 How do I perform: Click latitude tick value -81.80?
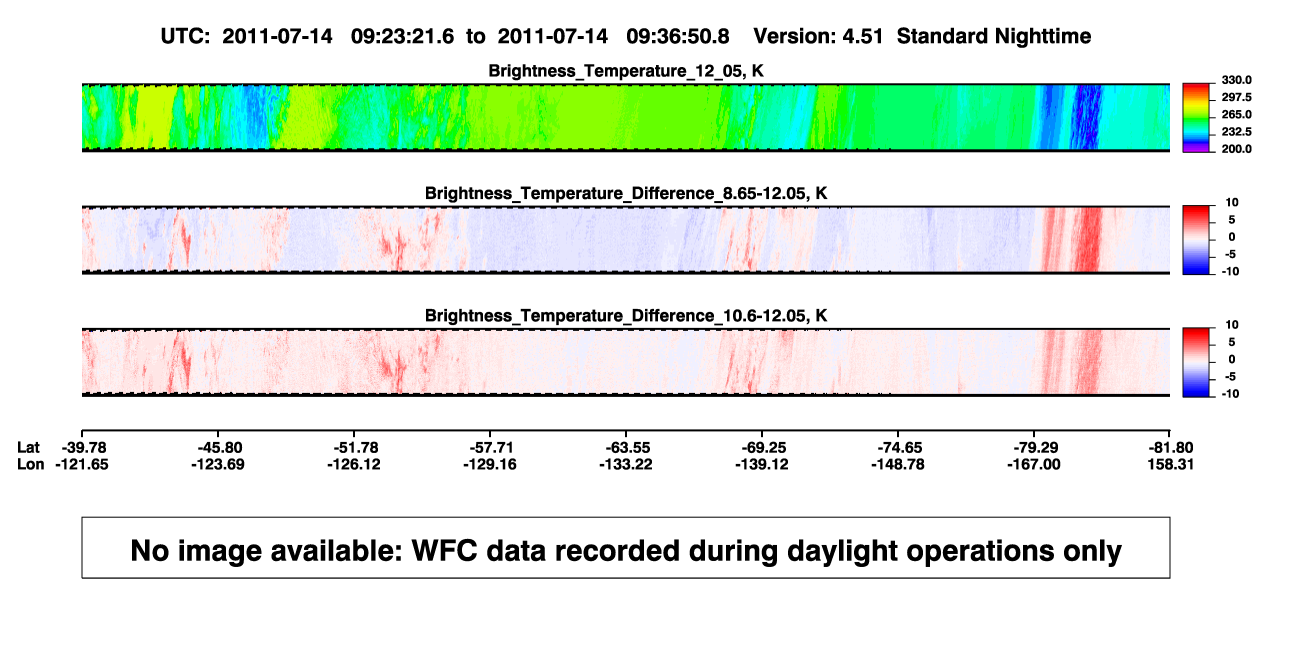(1171, 446)
